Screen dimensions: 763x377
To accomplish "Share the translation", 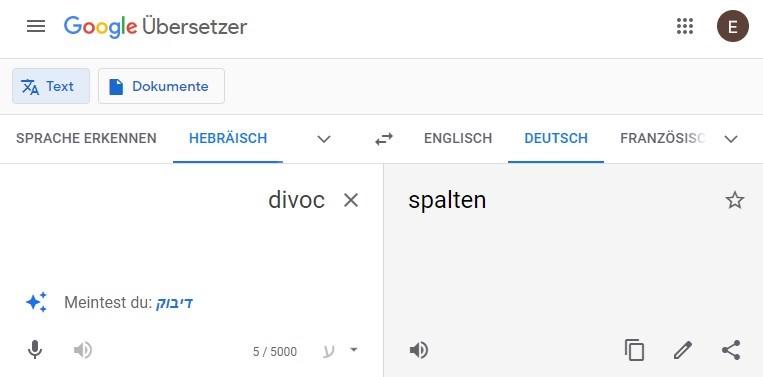I will click(731, 350).
